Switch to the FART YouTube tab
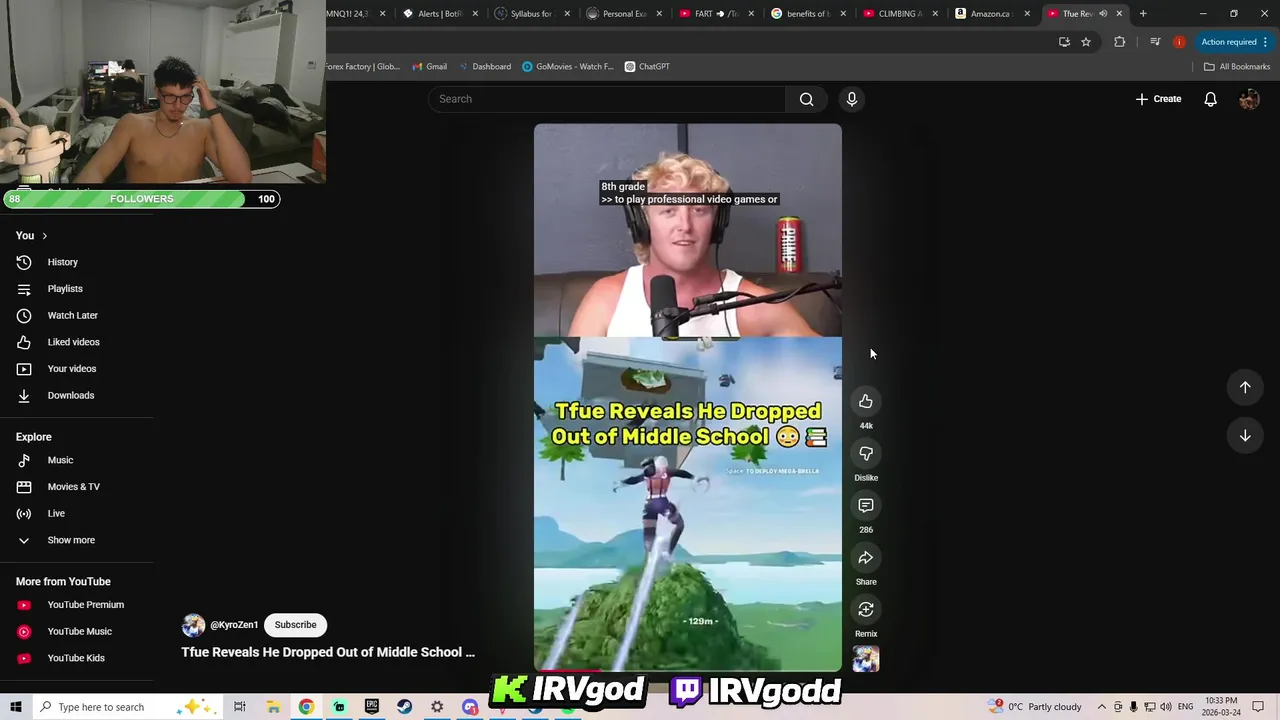The width and height of the screenshot is (1280, 720). (717, 14)
